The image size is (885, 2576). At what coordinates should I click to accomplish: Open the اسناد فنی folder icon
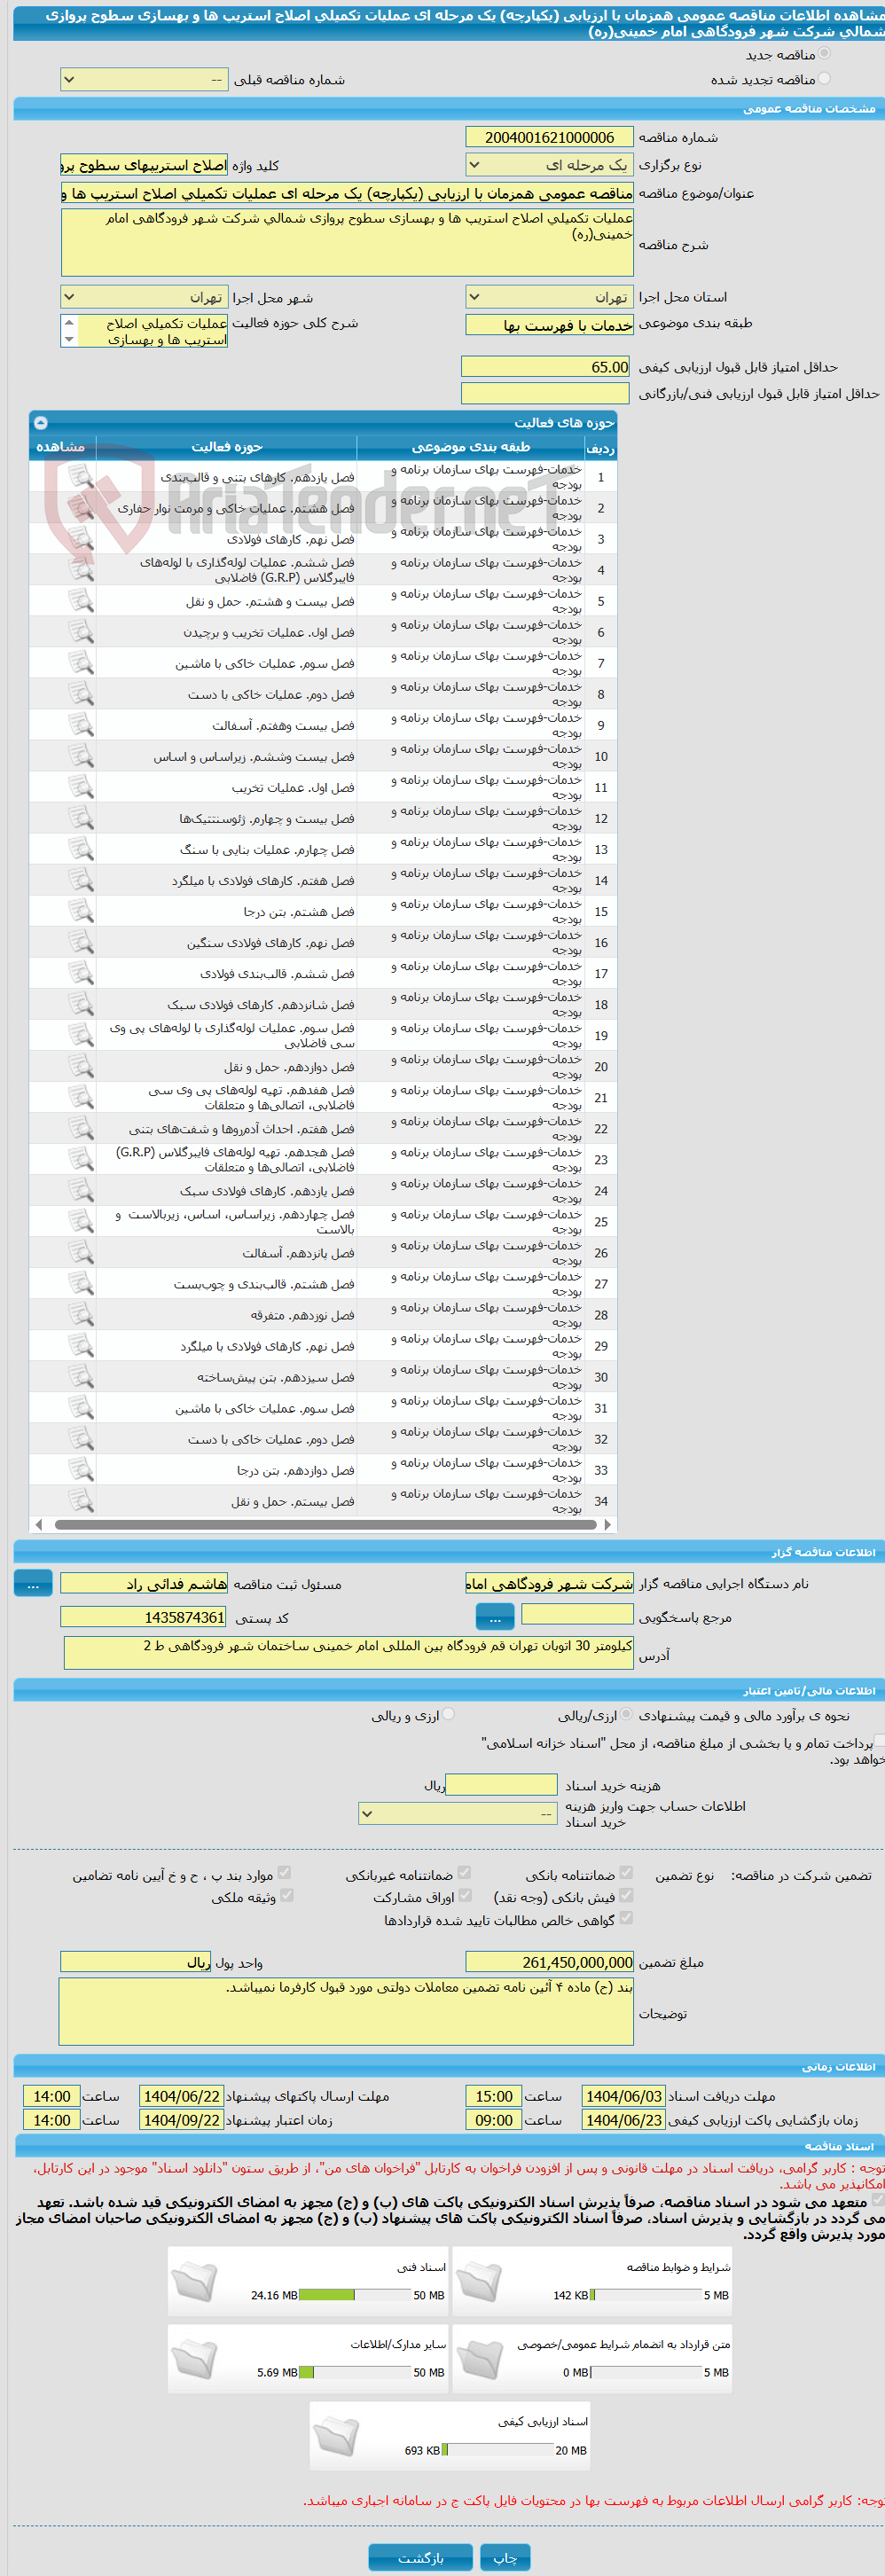pyautogui.click(x=194, y=2281)
